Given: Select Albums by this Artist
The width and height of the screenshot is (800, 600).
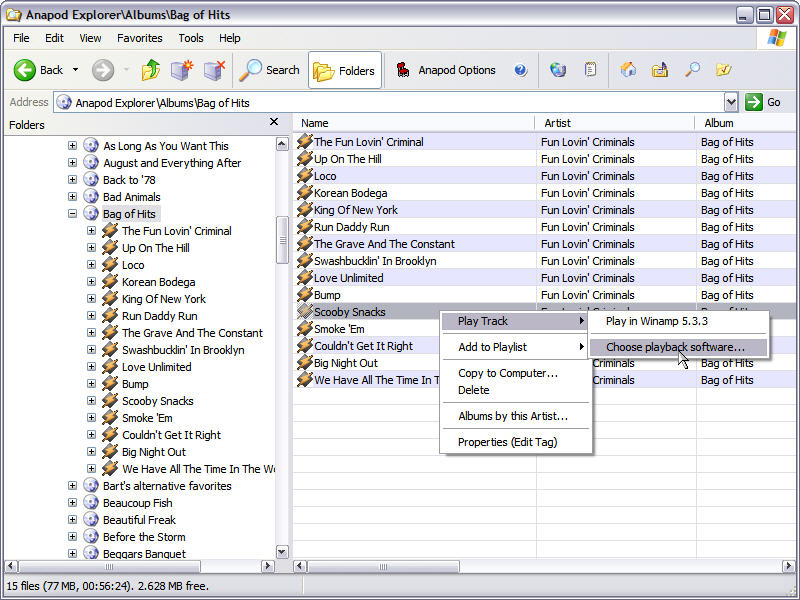Looking at the screenshot, I should tap(516, 416).
